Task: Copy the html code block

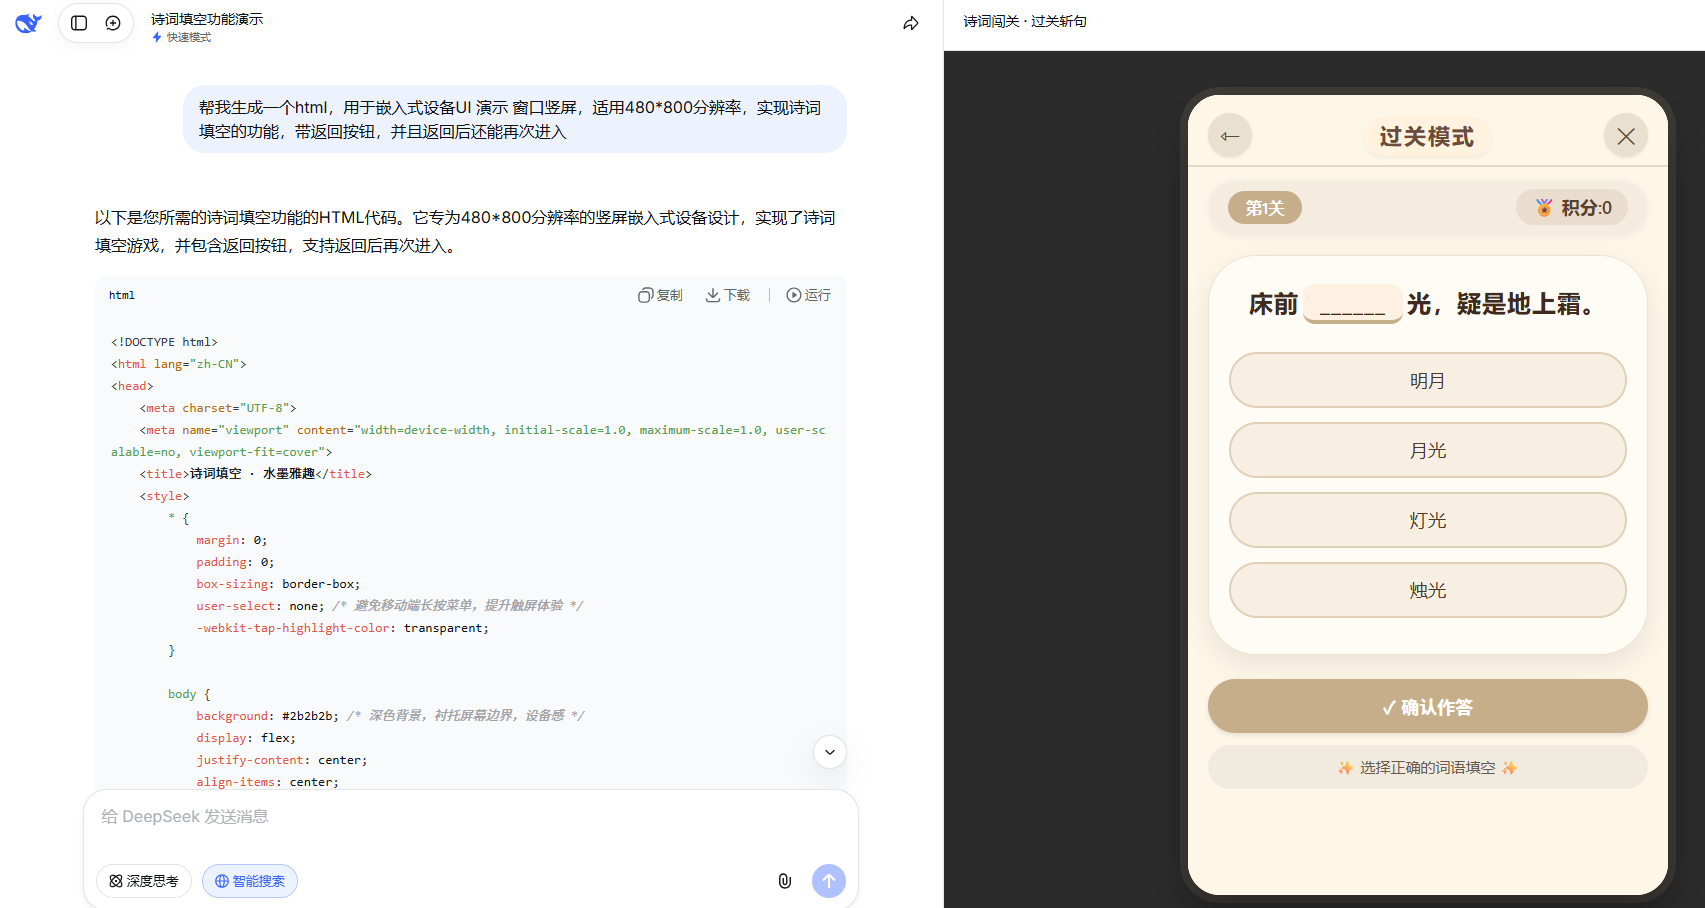Action: click(x=660, y=295)
